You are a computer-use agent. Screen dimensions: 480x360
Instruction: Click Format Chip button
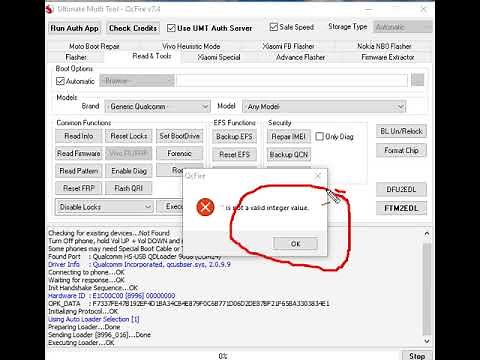[401, 150]
